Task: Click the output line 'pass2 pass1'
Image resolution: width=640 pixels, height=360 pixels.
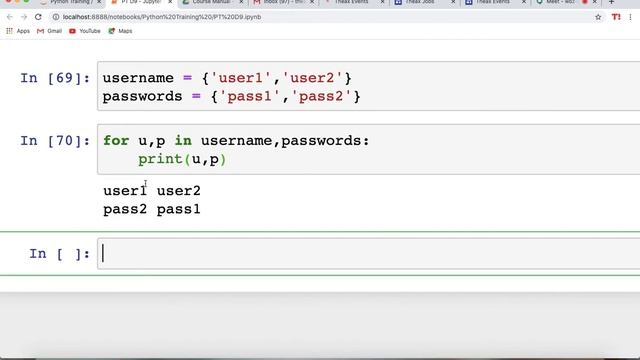Action: pyautogui.click(x=152, y=209)
